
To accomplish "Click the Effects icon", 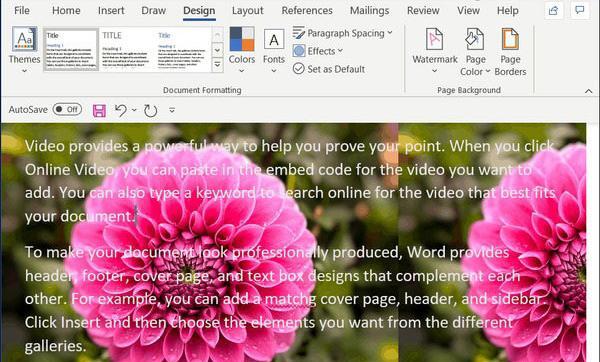I will pos(299,51).
